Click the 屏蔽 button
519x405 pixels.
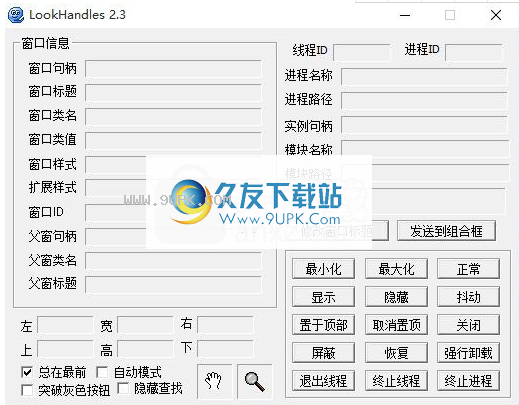(x=323, y=353)
